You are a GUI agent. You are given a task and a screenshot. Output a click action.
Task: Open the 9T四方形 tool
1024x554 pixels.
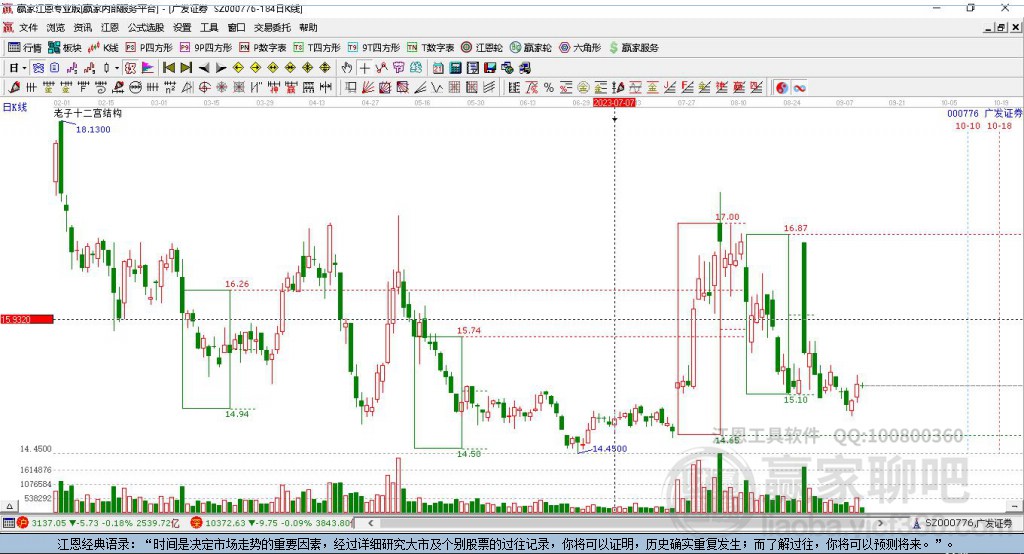coord(374,48)
